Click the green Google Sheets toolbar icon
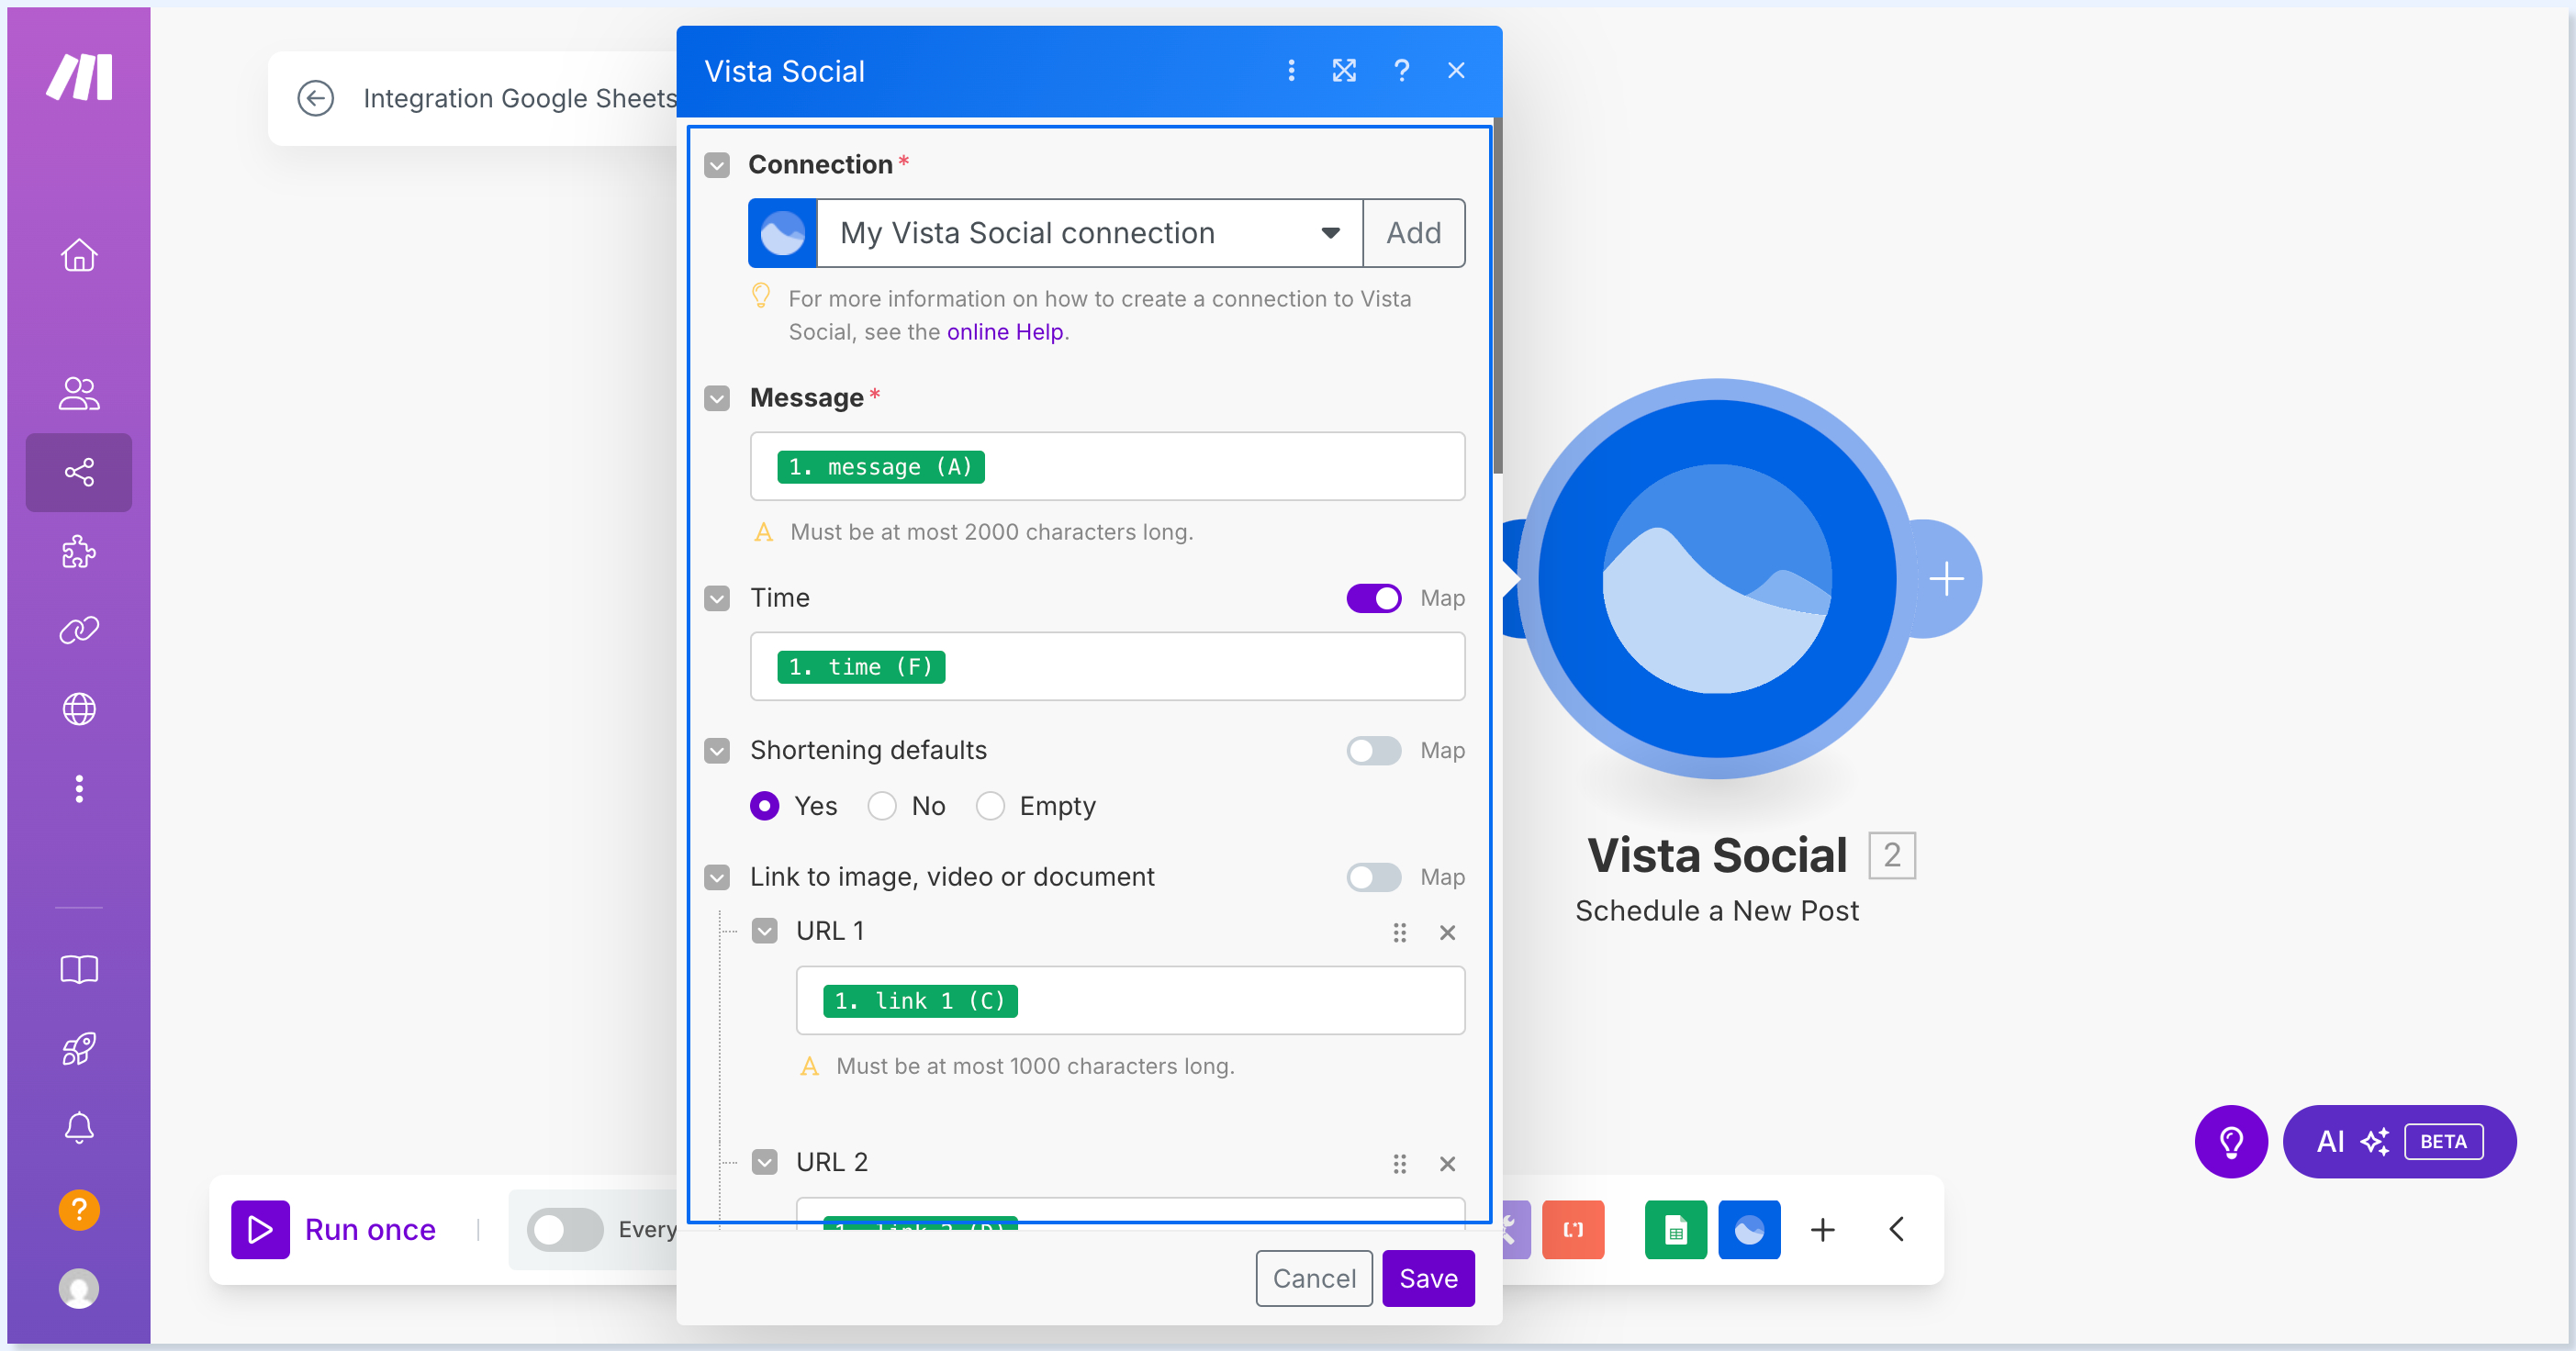The image size is (2576, 1351). pyautogui.click(x=1675, y=1229)
